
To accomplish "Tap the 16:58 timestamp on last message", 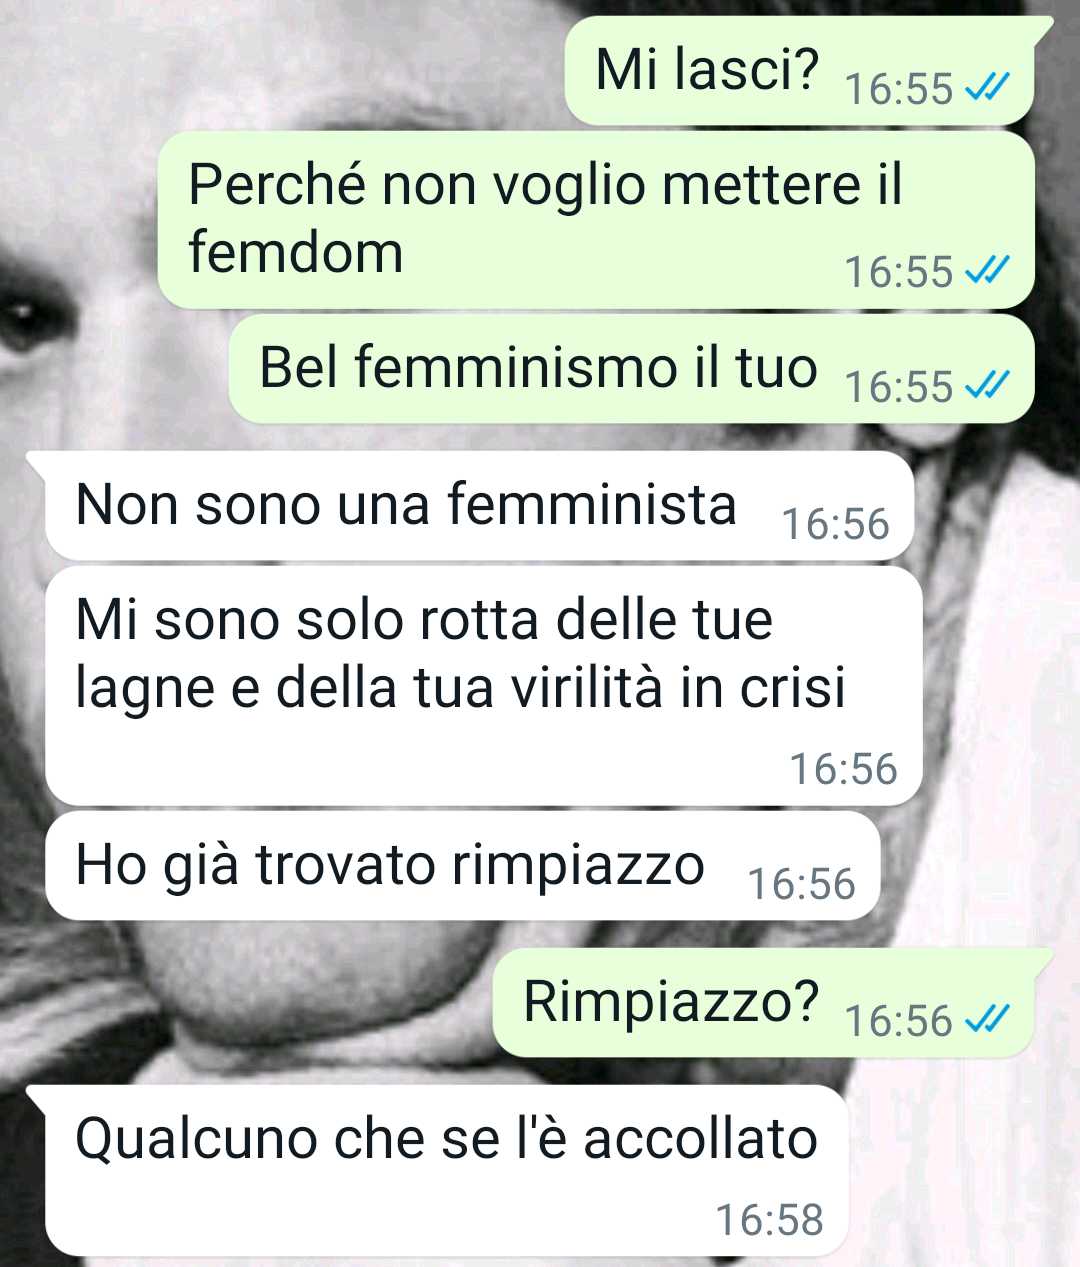I will coord(769,1220).
